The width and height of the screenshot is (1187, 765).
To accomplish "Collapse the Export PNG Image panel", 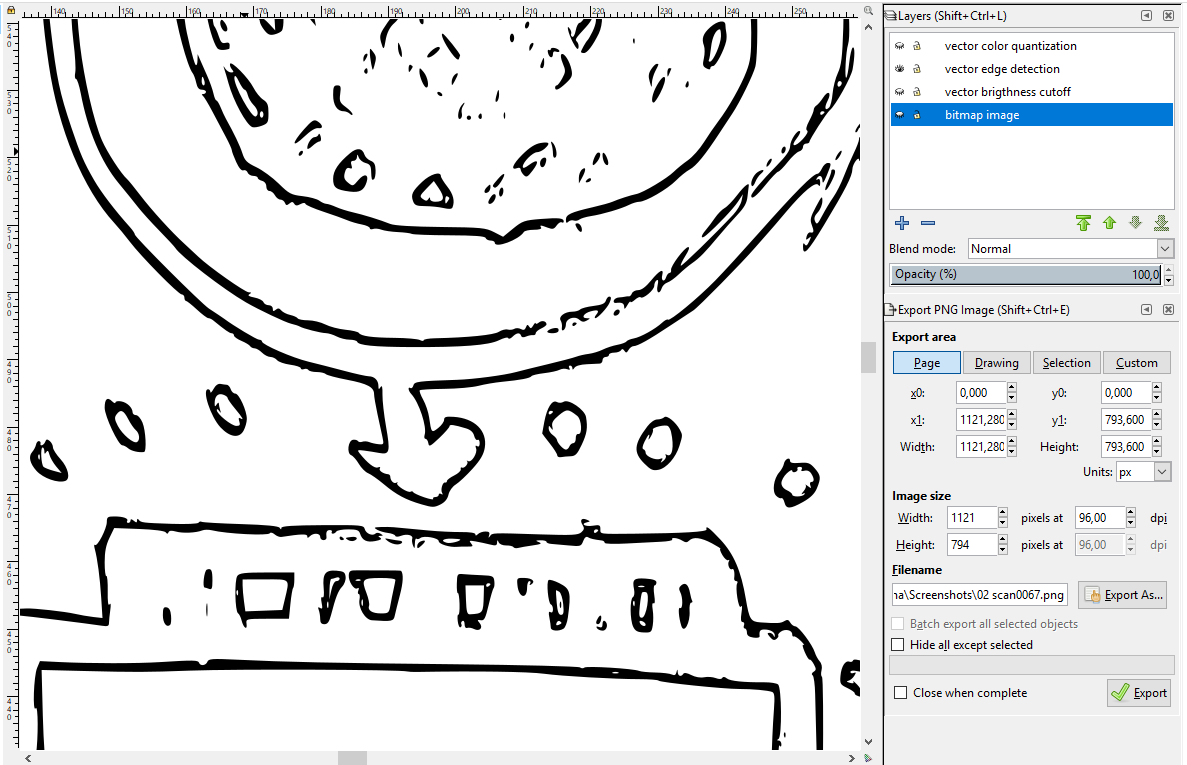I will [x=1146, y=309].
